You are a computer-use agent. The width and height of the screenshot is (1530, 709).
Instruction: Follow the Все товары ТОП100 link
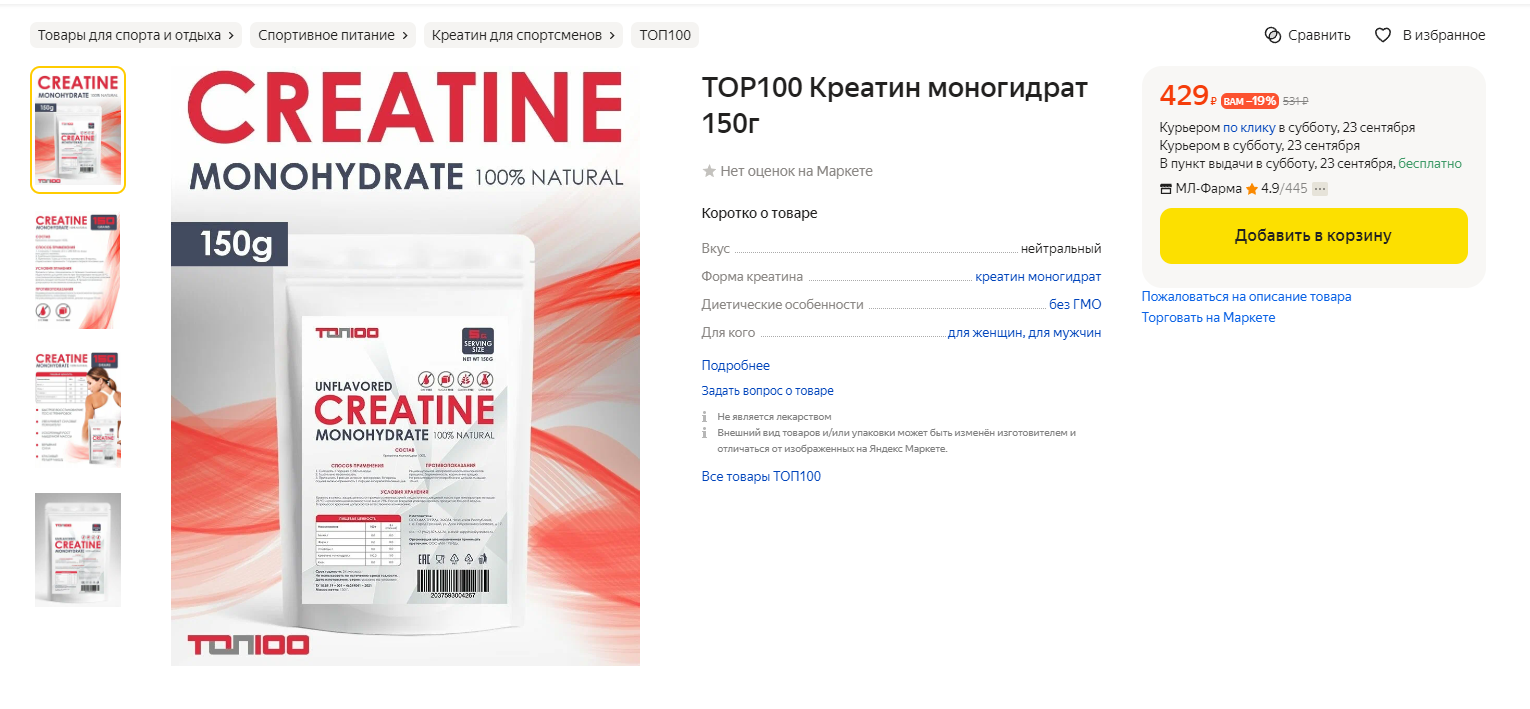point(761,476)
